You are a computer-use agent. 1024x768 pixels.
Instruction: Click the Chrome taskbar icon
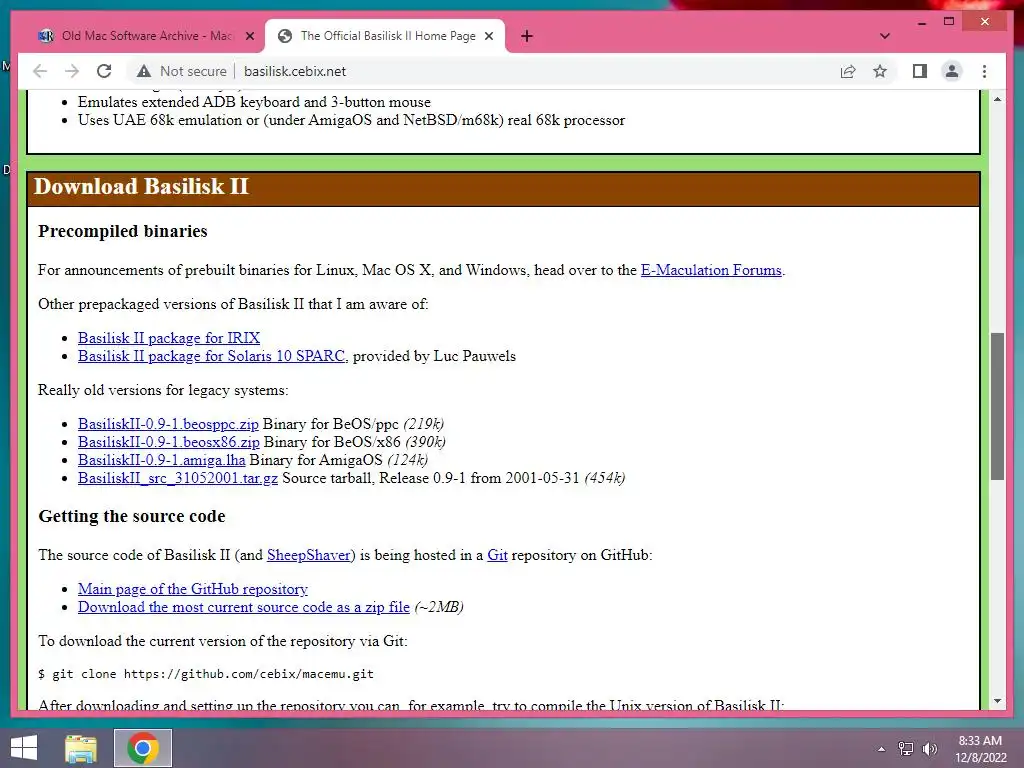[142, 748]
